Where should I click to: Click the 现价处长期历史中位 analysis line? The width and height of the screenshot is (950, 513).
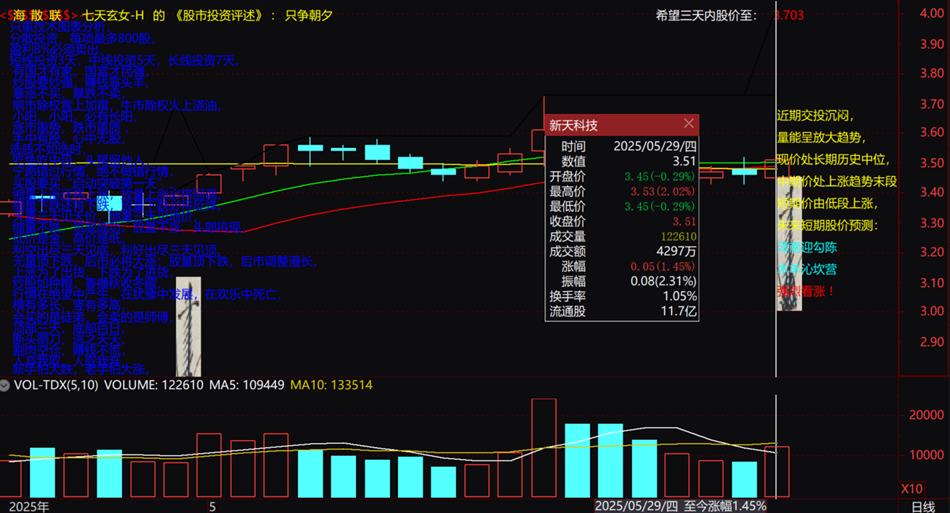[834, 160]
